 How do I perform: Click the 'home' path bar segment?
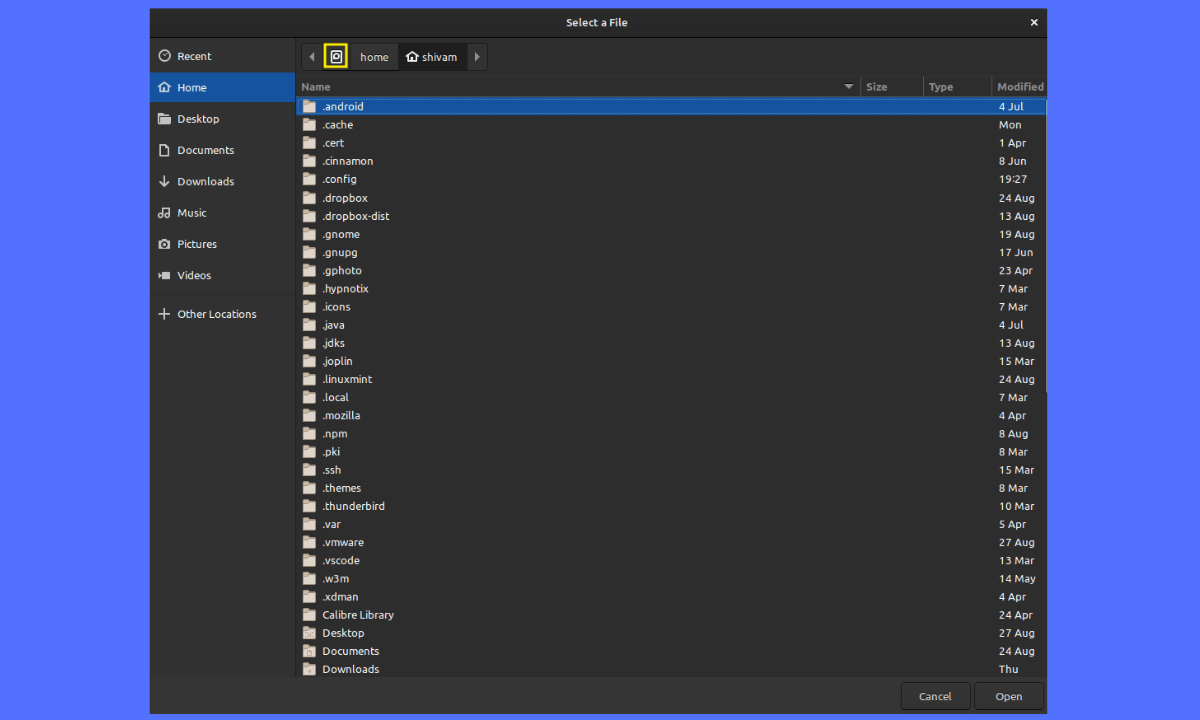tap(374, 57)
